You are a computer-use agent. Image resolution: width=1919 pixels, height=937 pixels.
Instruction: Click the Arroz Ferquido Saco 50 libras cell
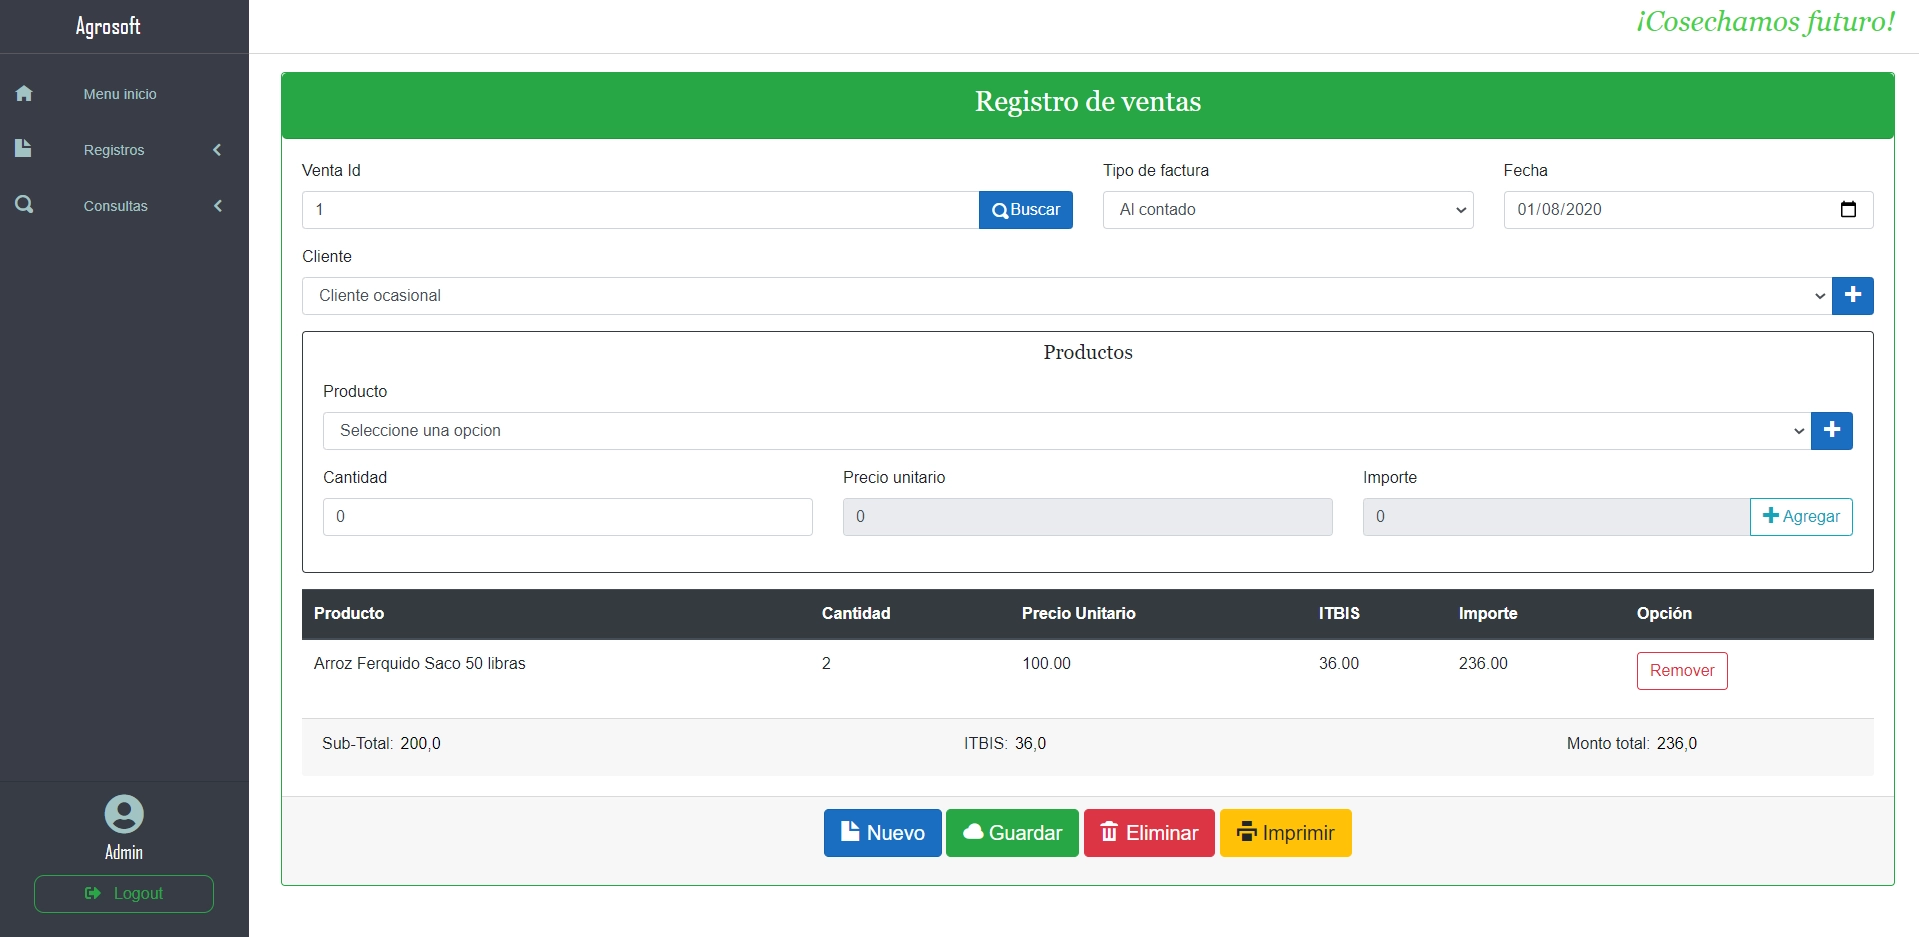click(x=420, y=664)
